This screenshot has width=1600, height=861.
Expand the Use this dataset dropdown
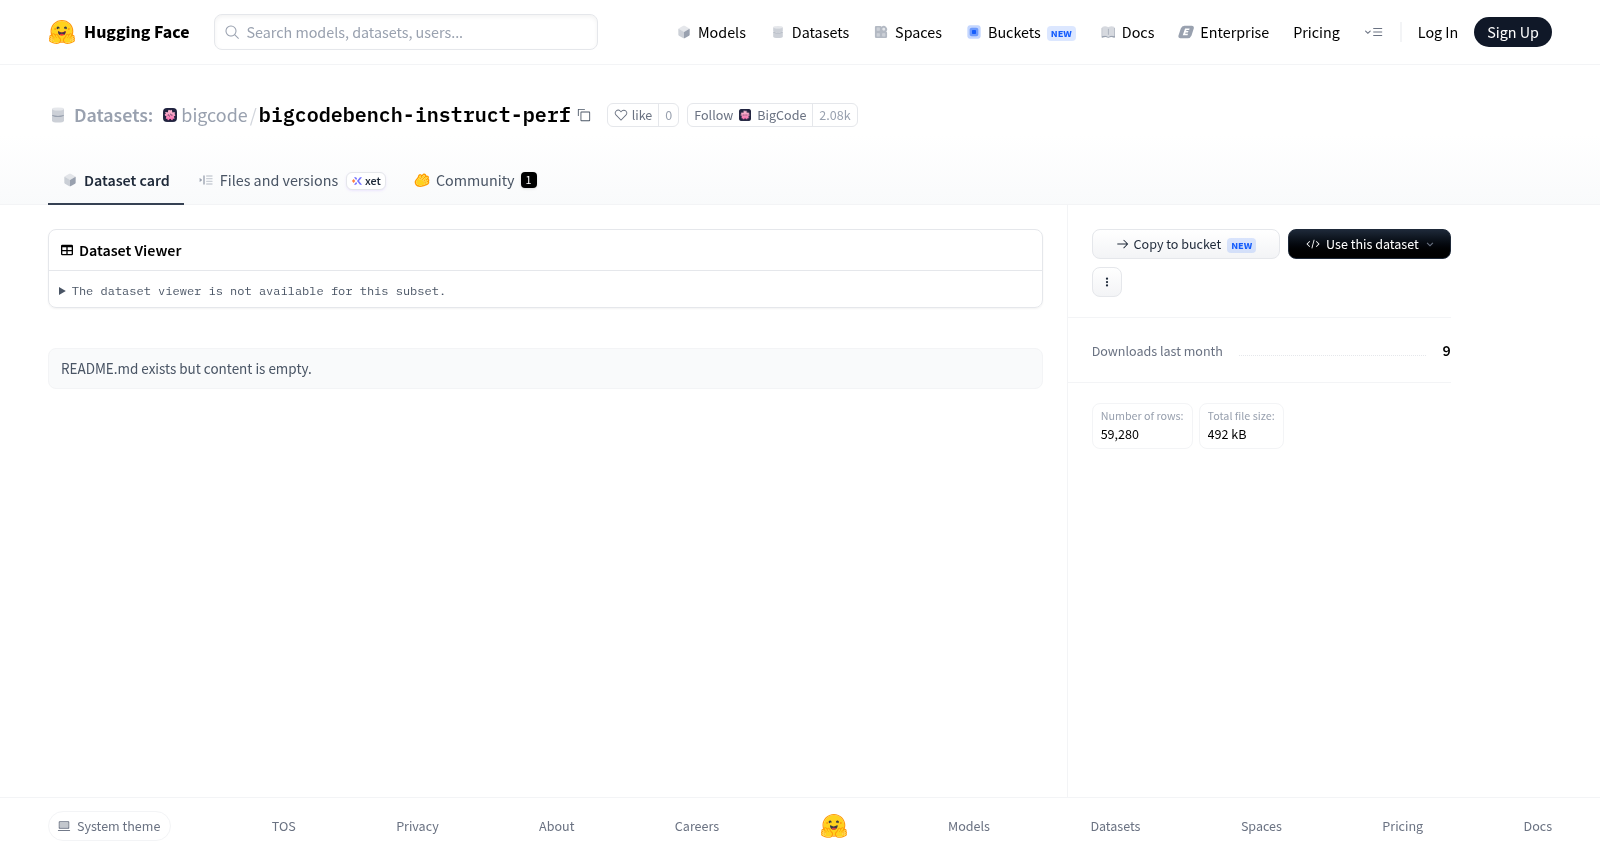pos(1369,244)
